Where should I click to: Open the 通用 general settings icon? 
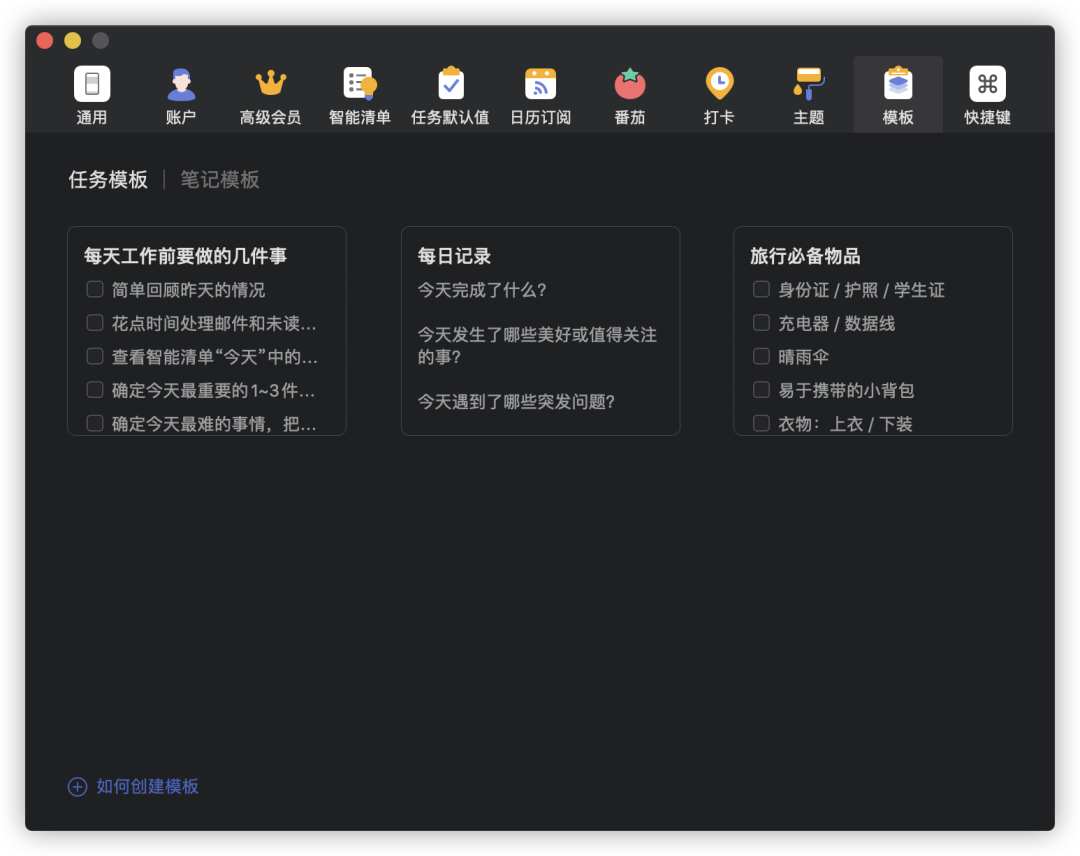[x=92, y=84]
